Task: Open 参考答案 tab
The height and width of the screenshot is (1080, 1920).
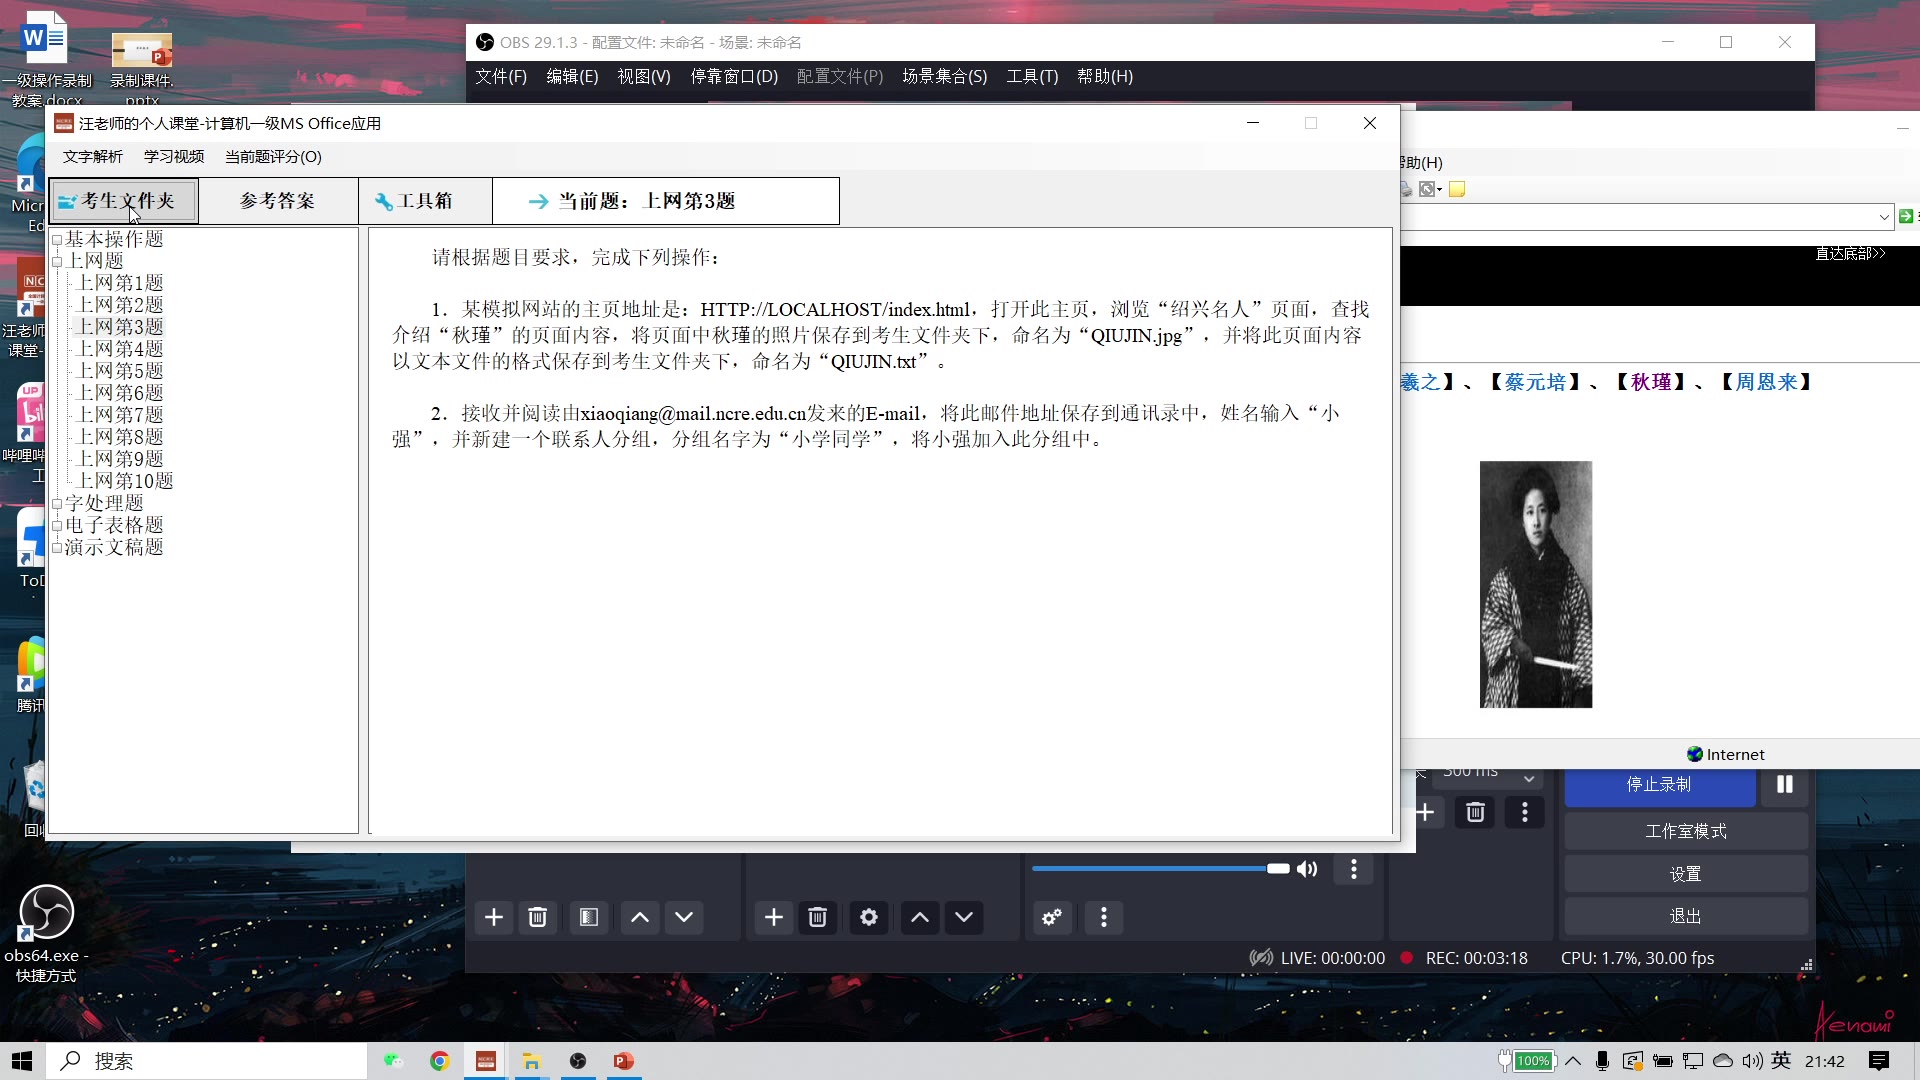Action: pyautogui.click(x=278, y=200)
